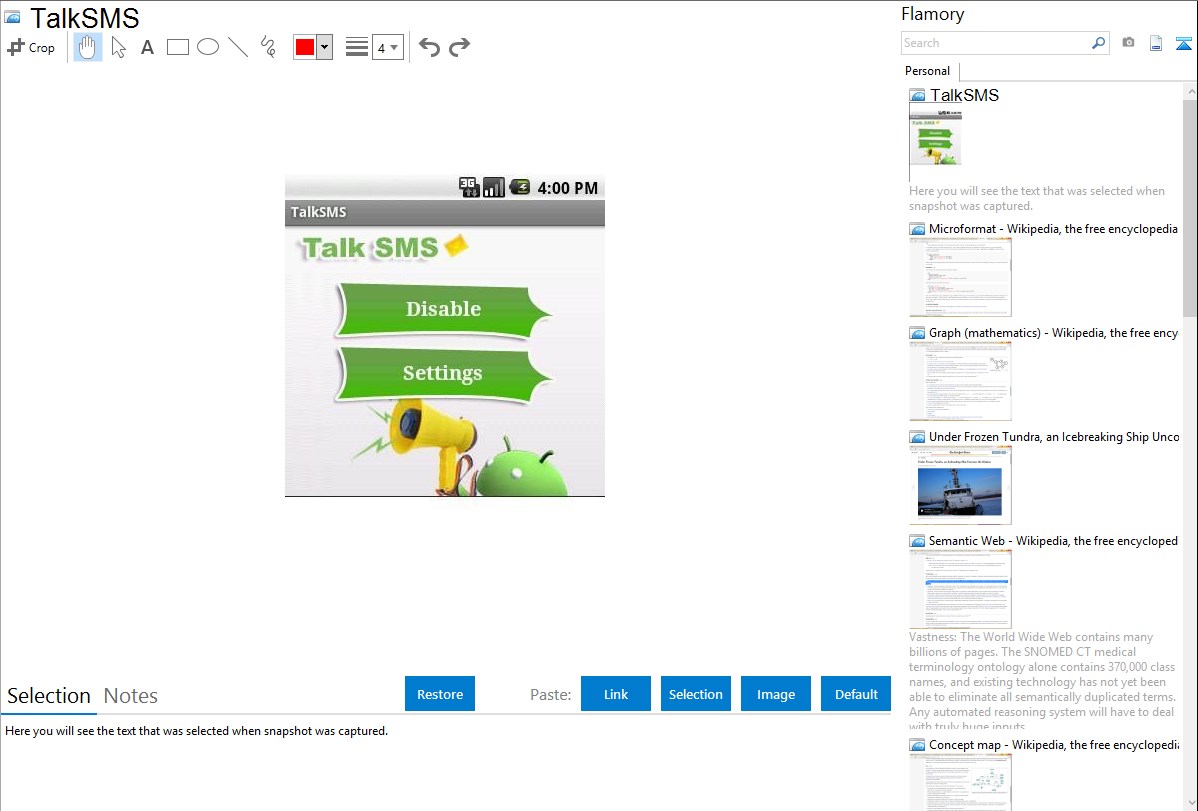Open the color picker dropdown arrow
This screenshot has width=1198, height=811.
pyautogui.click(x=324, y=47)
